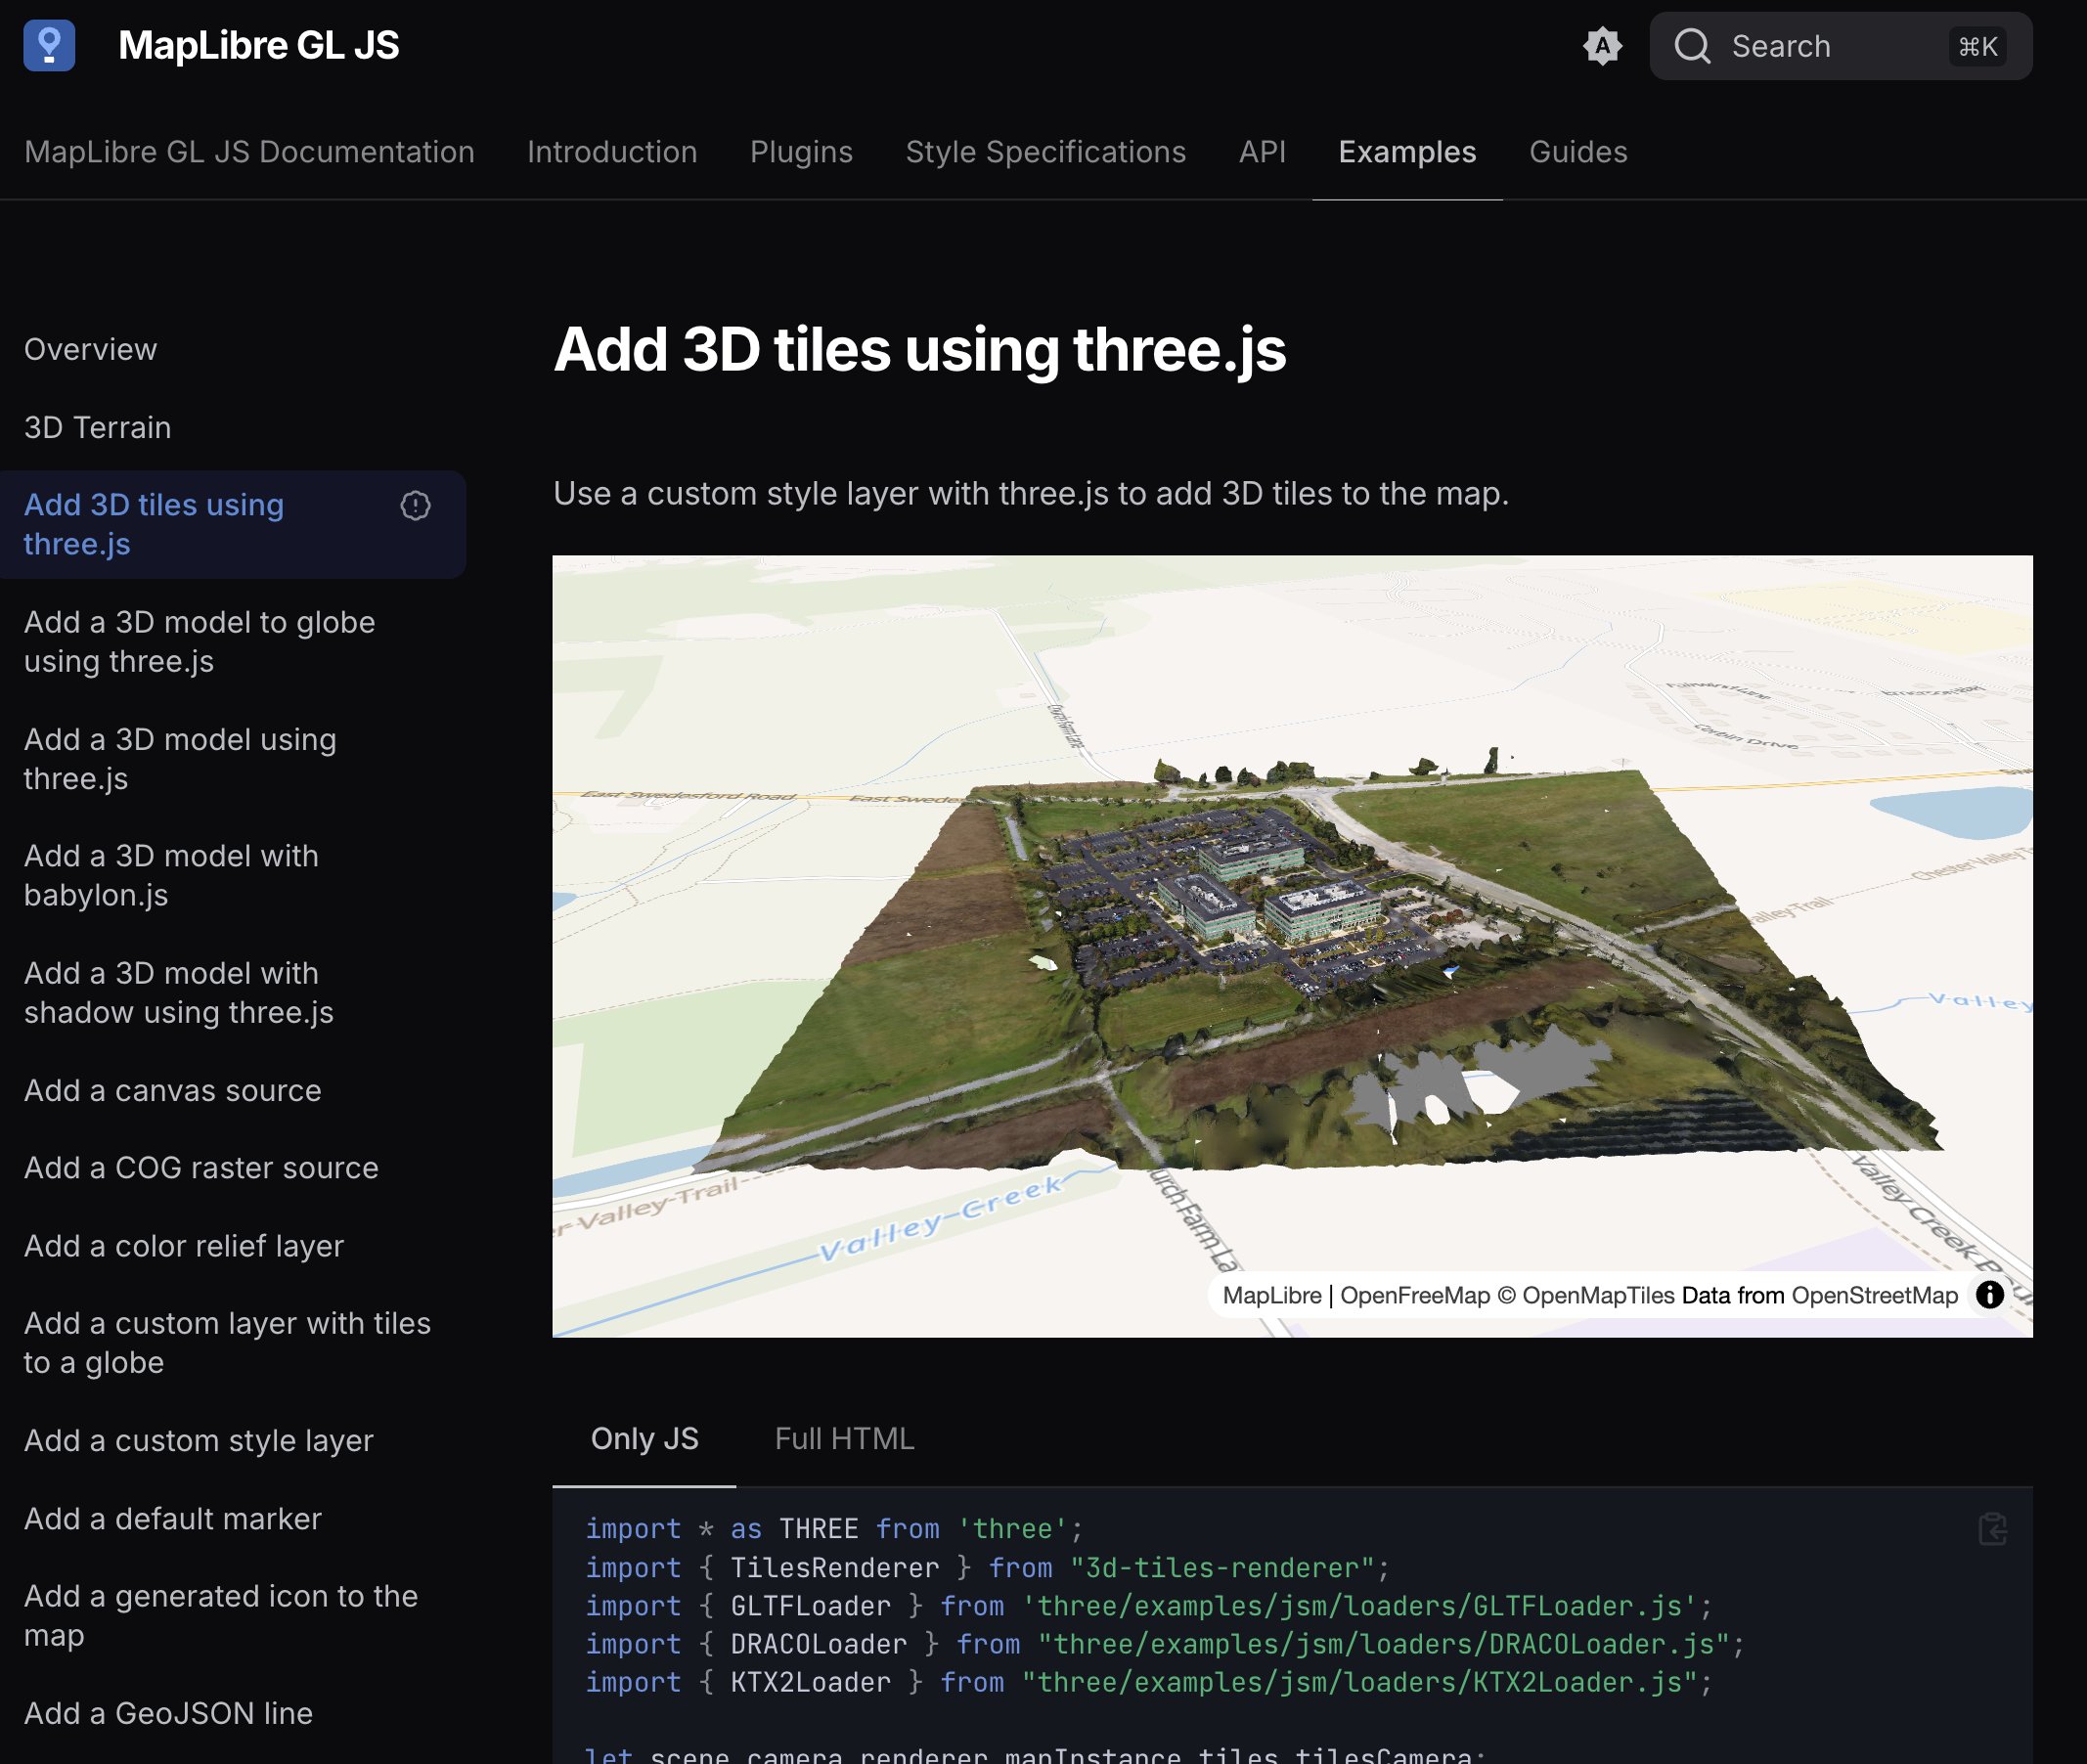Open Add a custom layer with tiles example
This screenshot has height=1764, width=2087.
(x=227, y=1343)
